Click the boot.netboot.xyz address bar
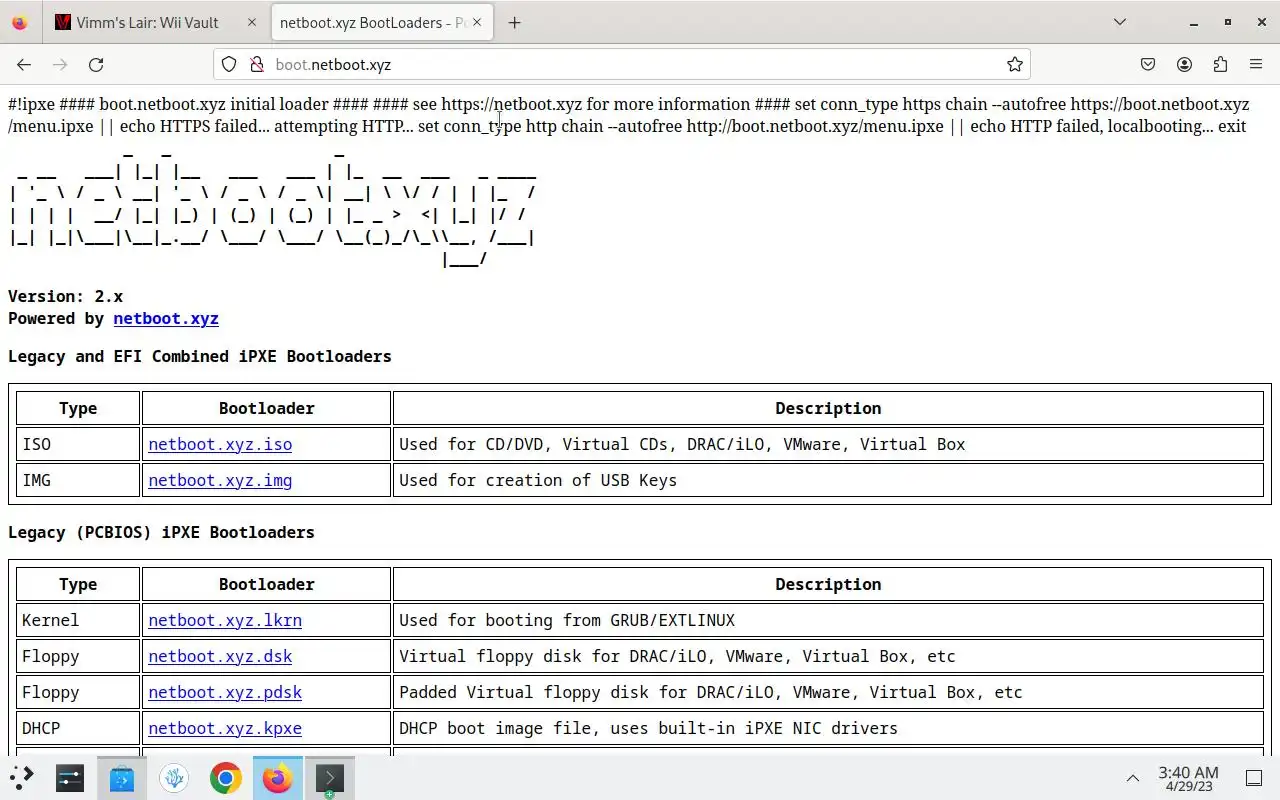Image resolution: width=1280 pixels, height=800 pixels. [x=620, y=64]
